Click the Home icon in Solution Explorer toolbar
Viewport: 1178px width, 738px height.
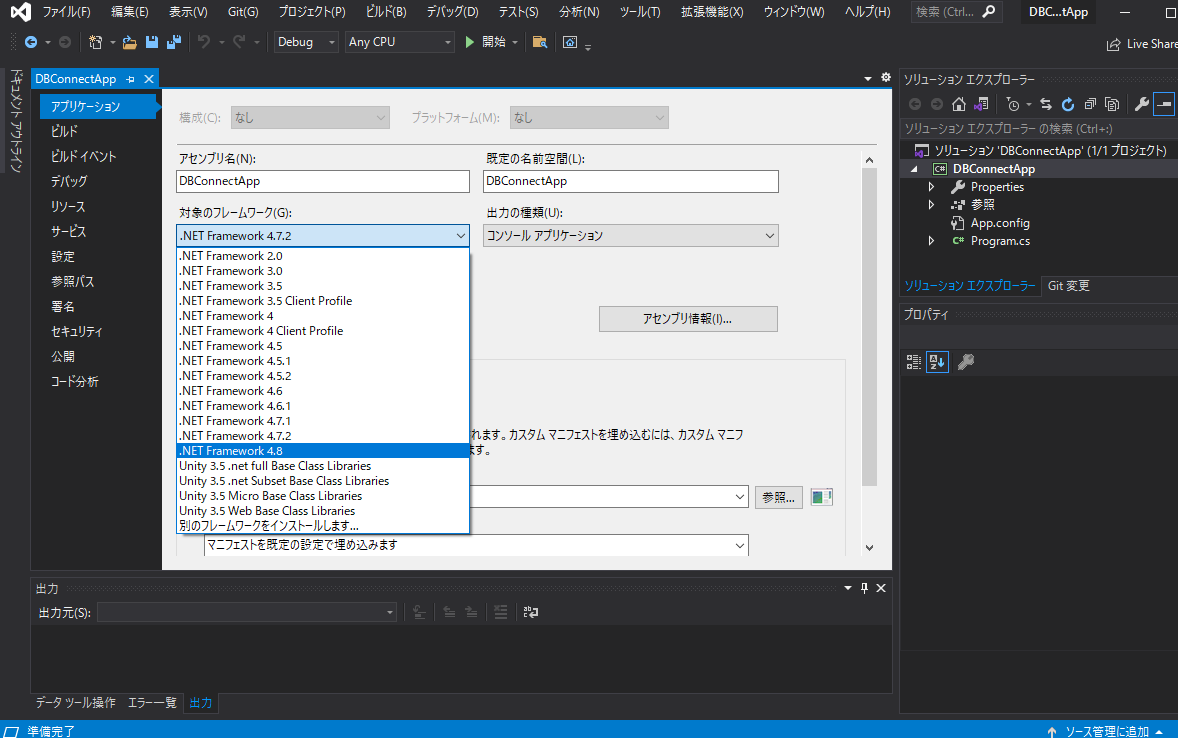pos(958,103)
